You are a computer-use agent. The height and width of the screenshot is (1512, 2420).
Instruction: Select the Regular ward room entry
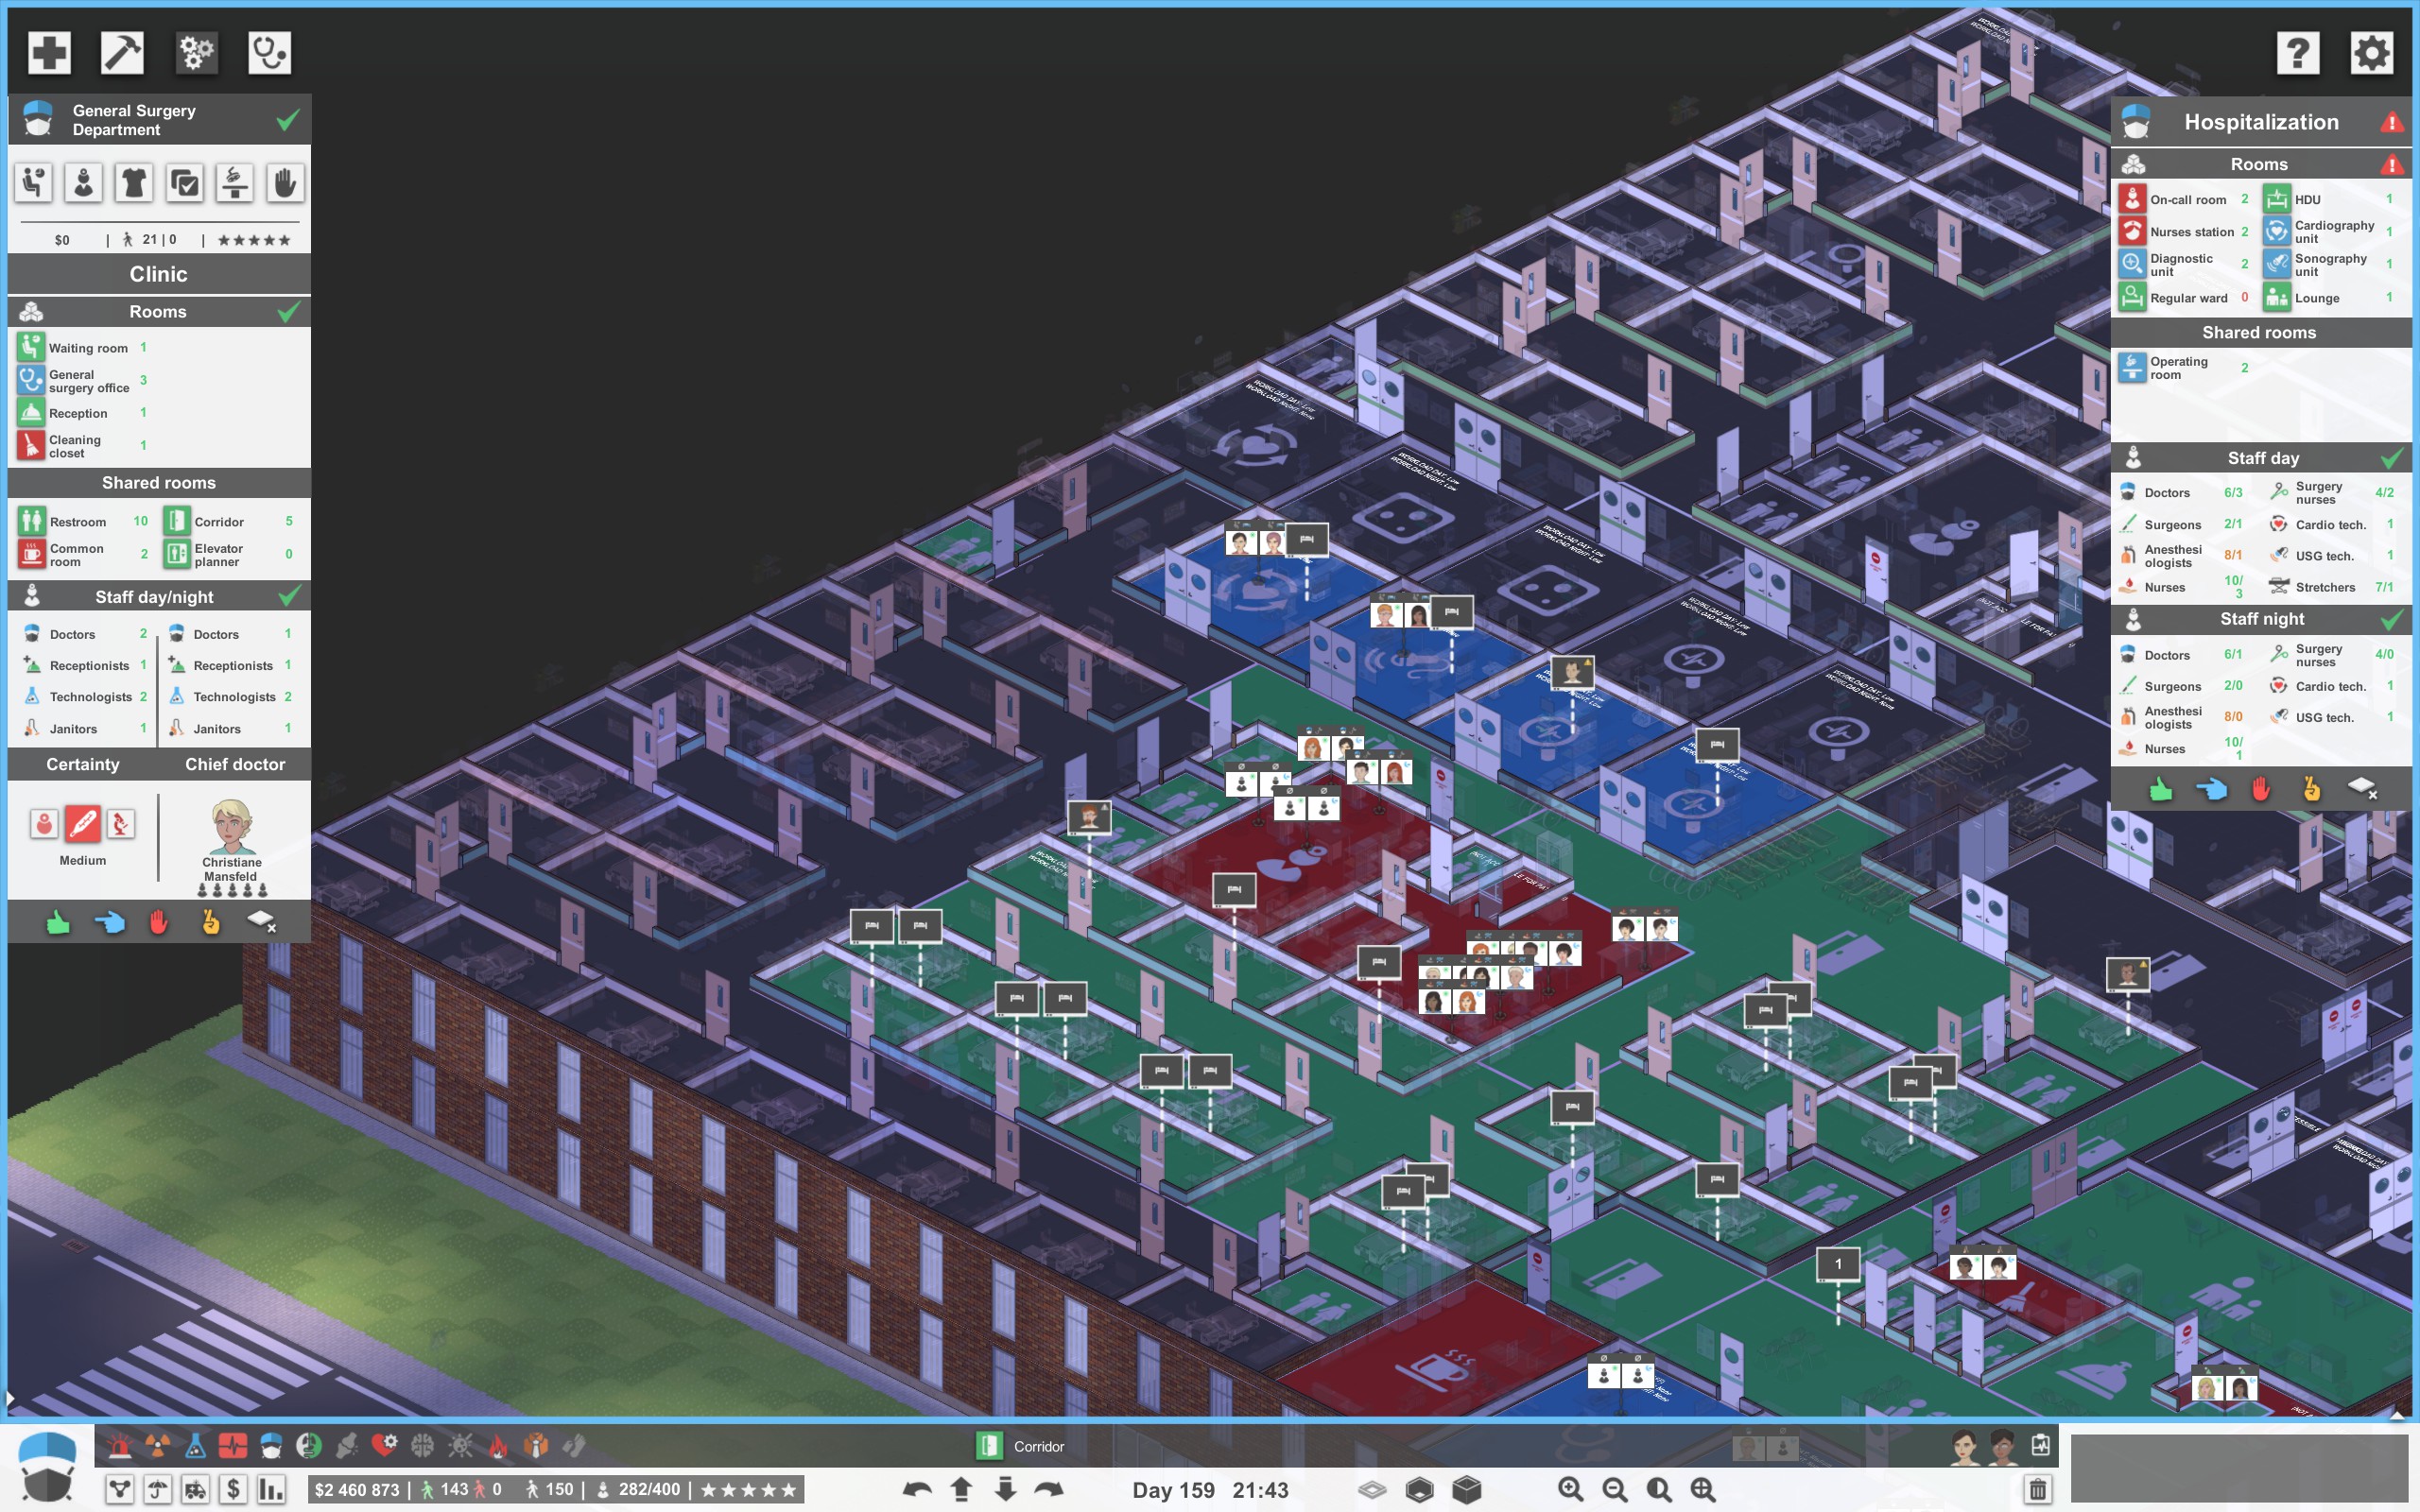click(x=2185, y=298)
